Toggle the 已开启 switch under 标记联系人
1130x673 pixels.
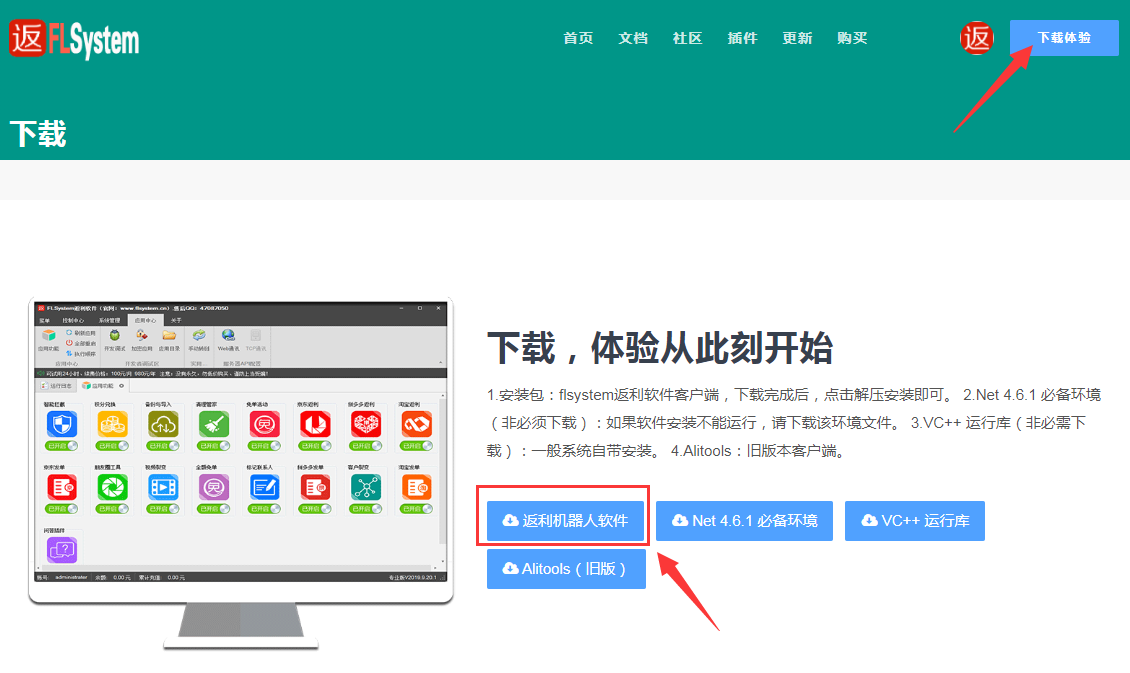pyautogui.click(x=264, y=509)
